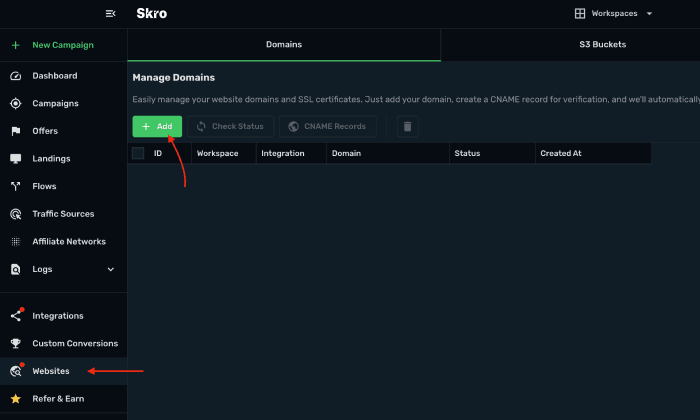This screenshot has height=420, width=700.
Task: Collapse the sidebar with the menu icon
Action: (x=110, y=14)
